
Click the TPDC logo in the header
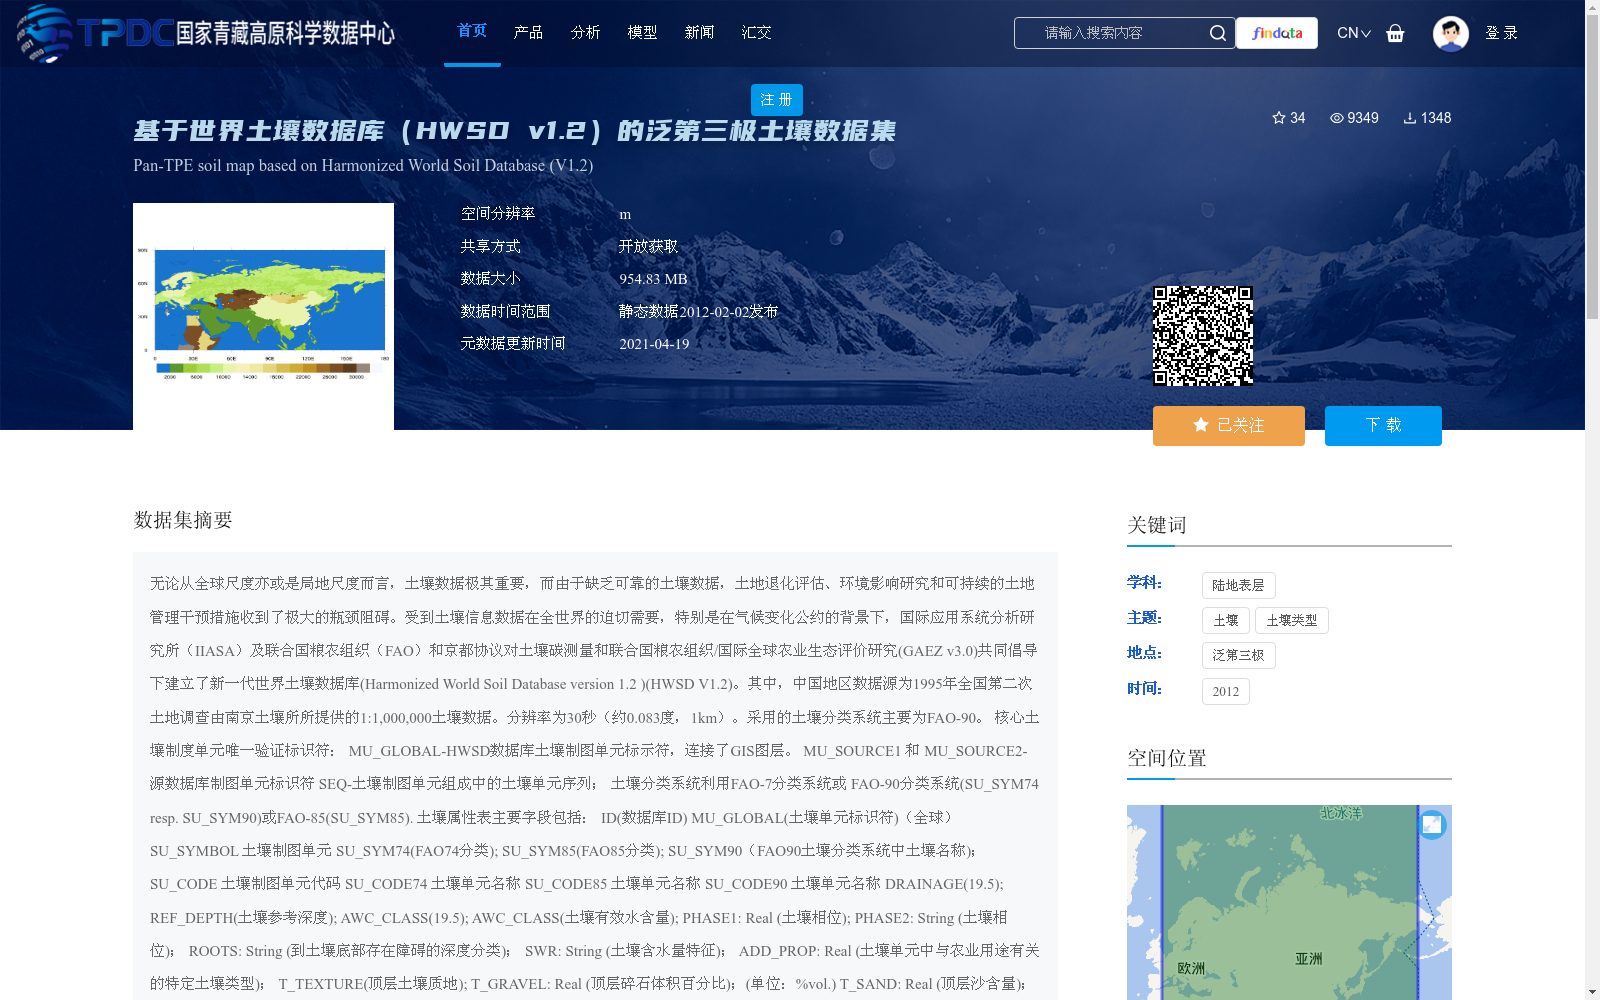point(205,33)
